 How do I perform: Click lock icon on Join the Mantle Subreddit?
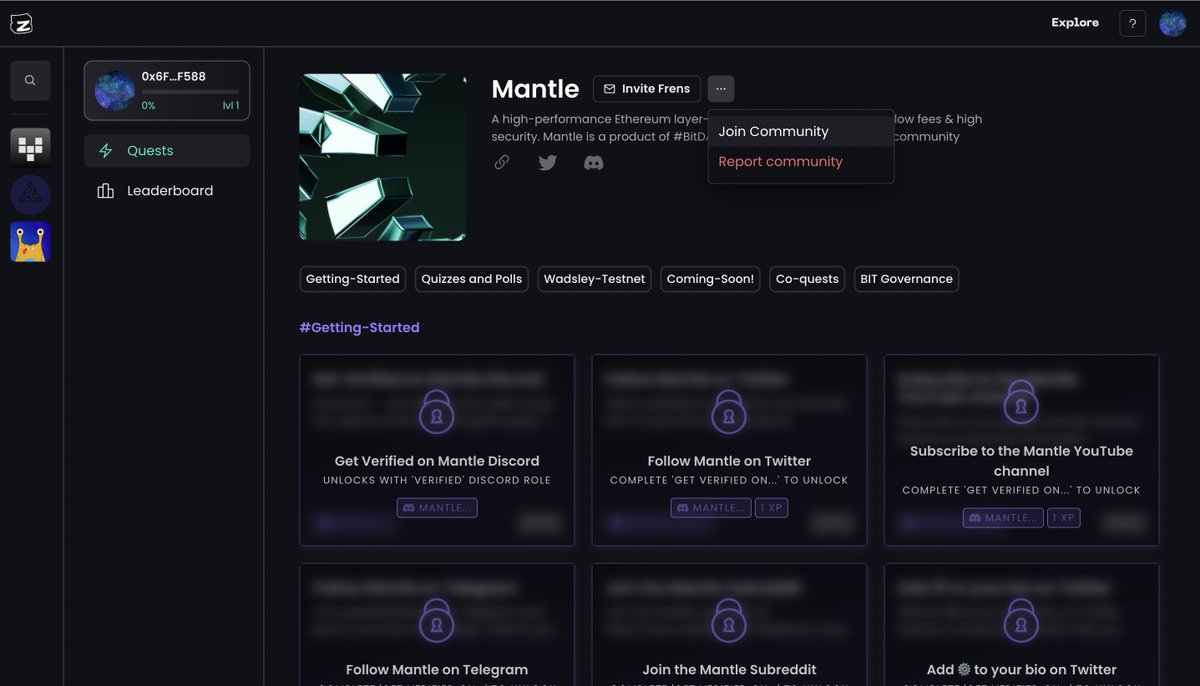point(729,619)
